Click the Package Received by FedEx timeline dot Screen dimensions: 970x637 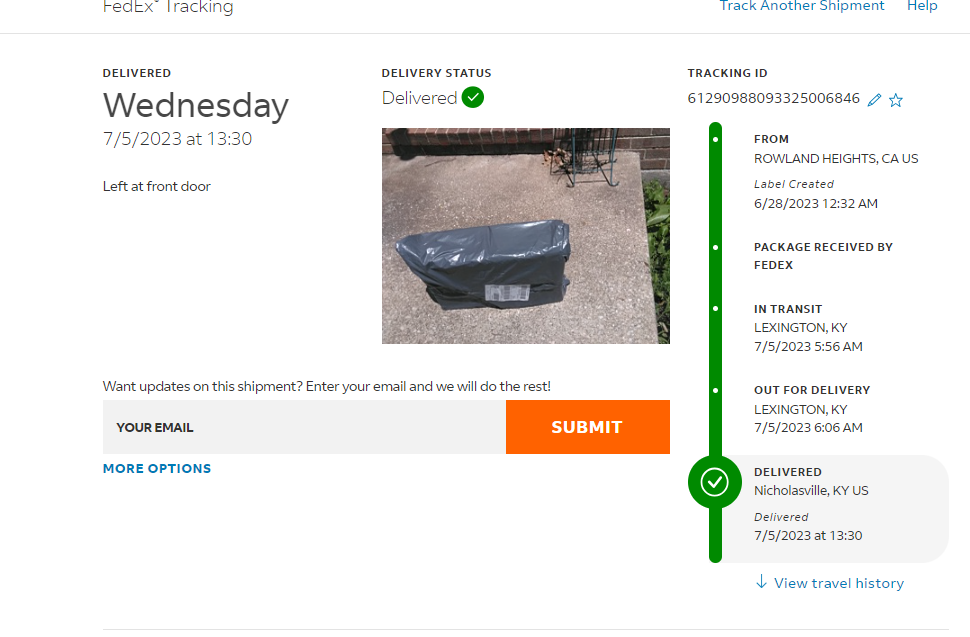(715, 246)
